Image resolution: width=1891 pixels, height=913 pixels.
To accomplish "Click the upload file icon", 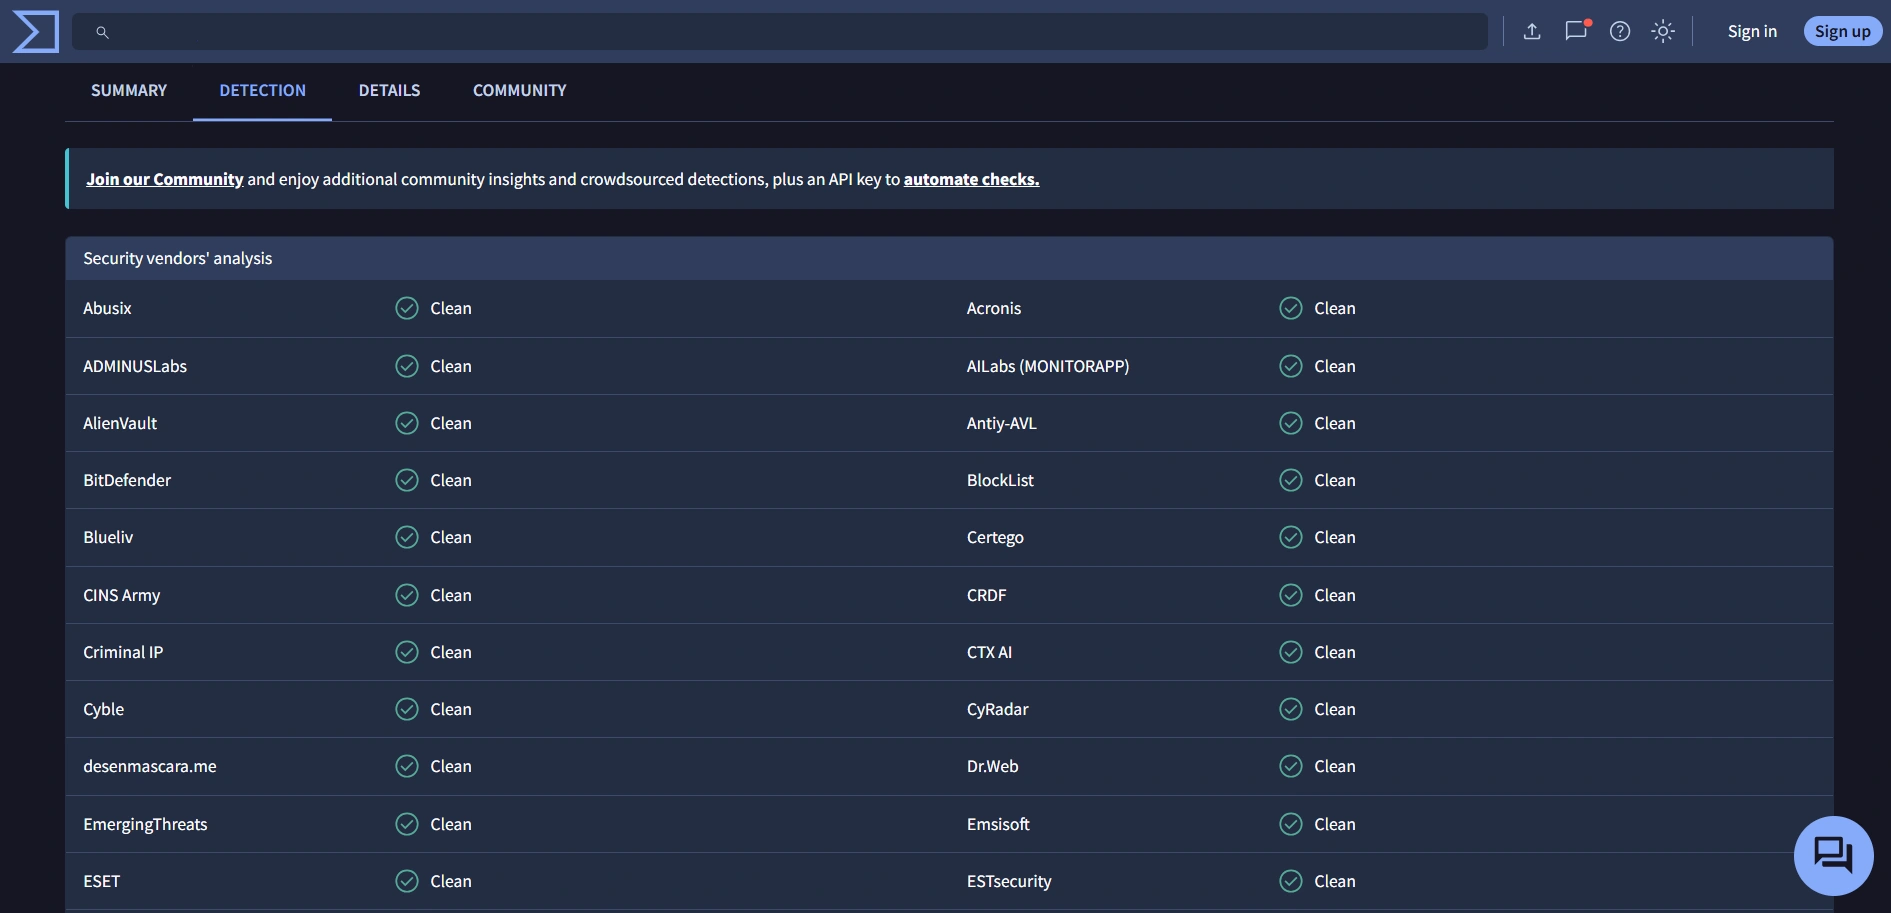I will (x=1532, y=32).
